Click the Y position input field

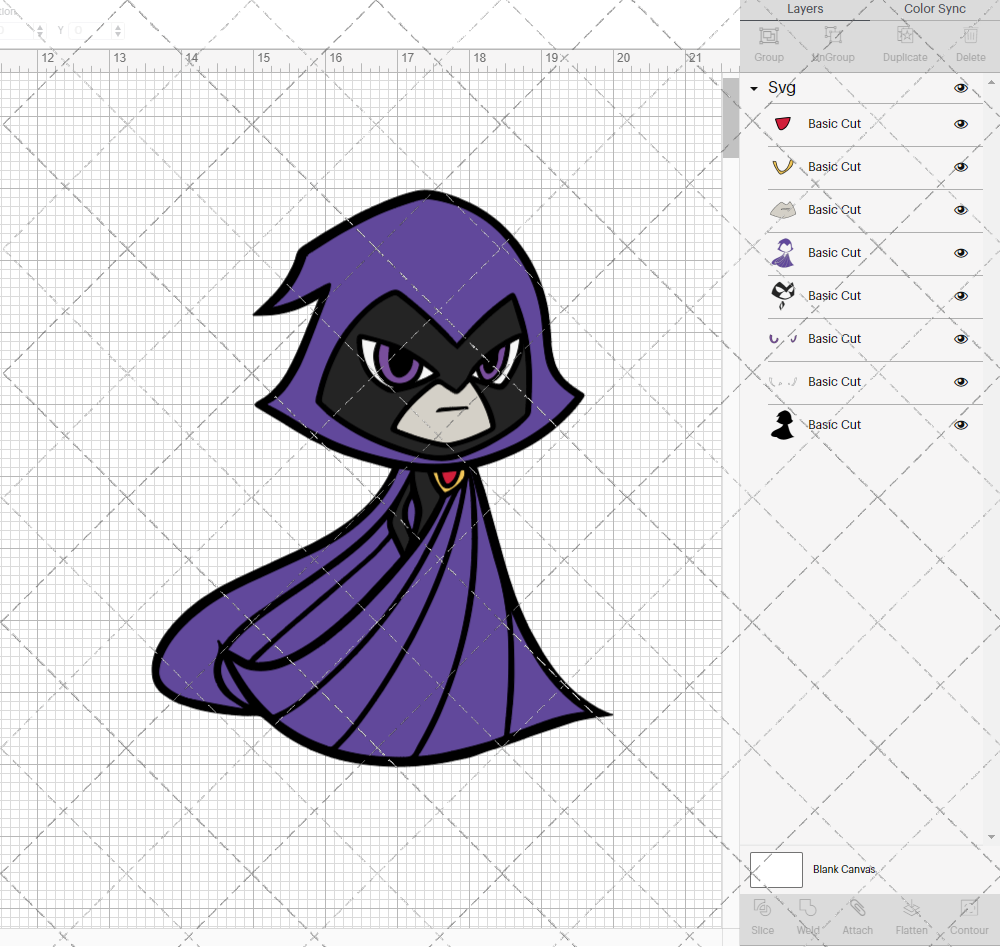(x=91, y=30)
